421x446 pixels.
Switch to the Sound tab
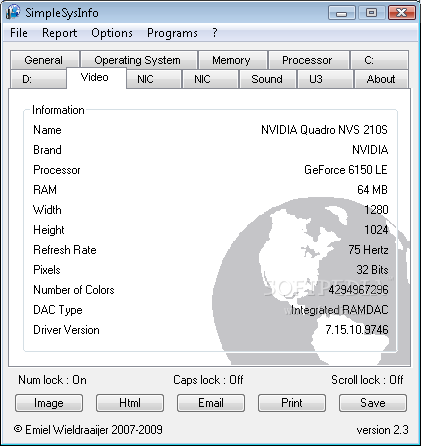[267, 79]
